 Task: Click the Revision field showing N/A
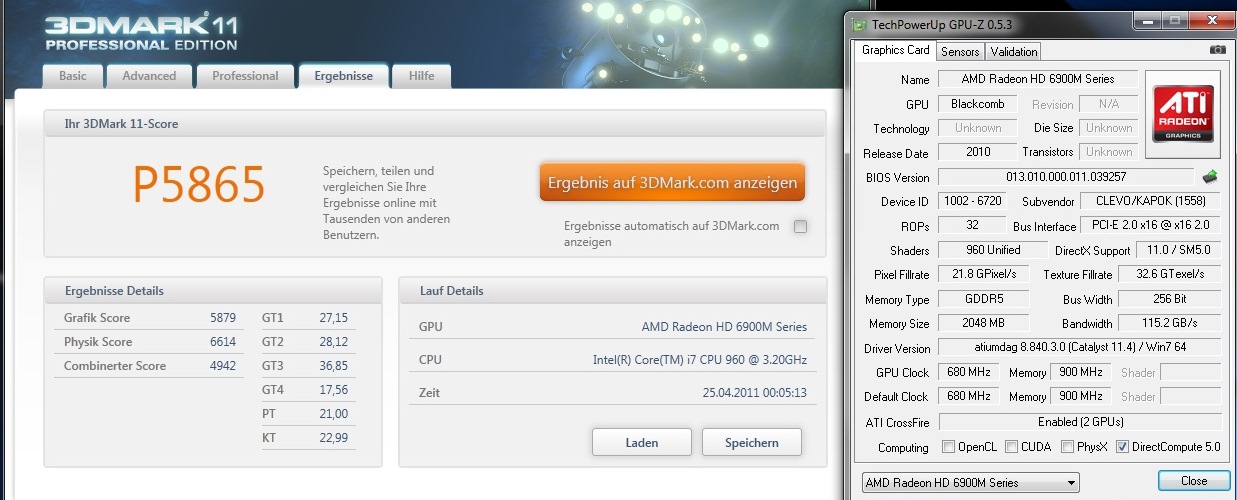click(x=1108, y=104)
